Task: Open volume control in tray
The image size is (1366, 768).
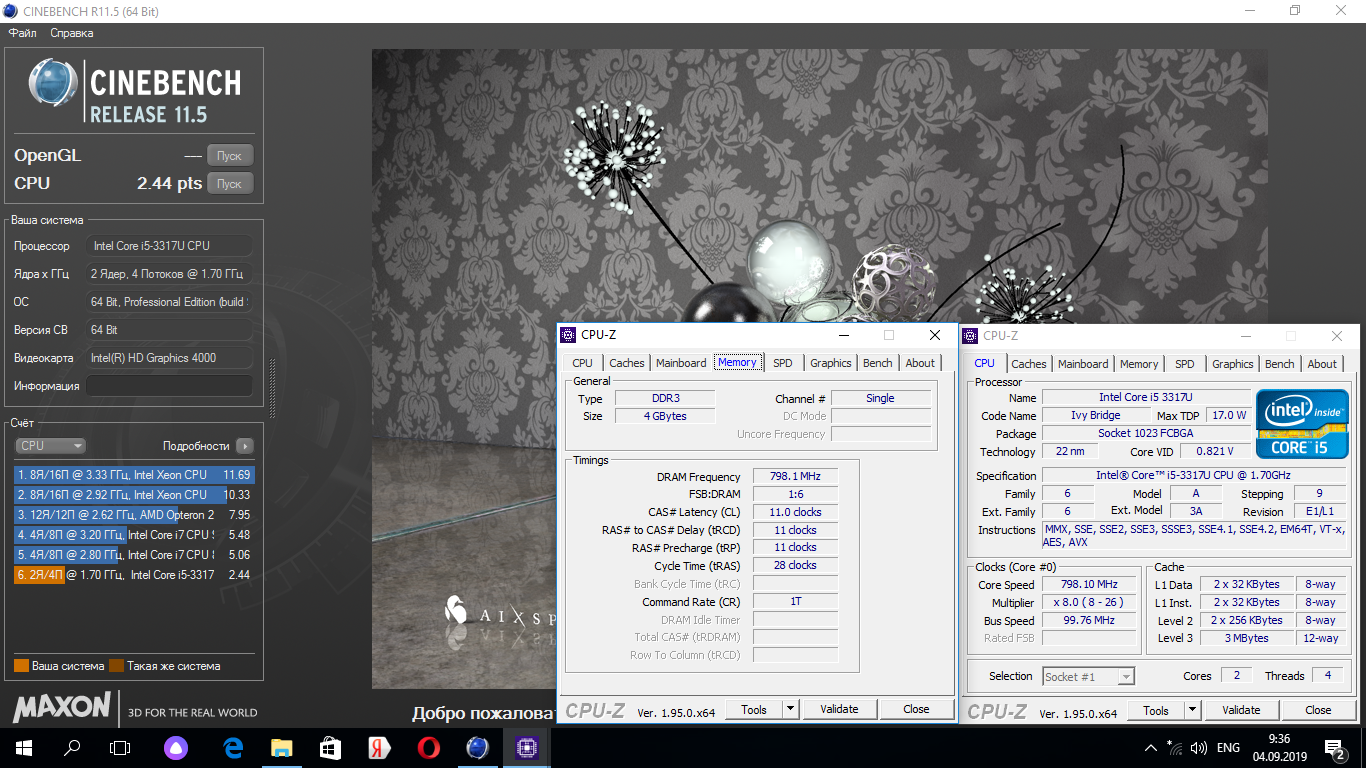Action: coord(1198,748)
